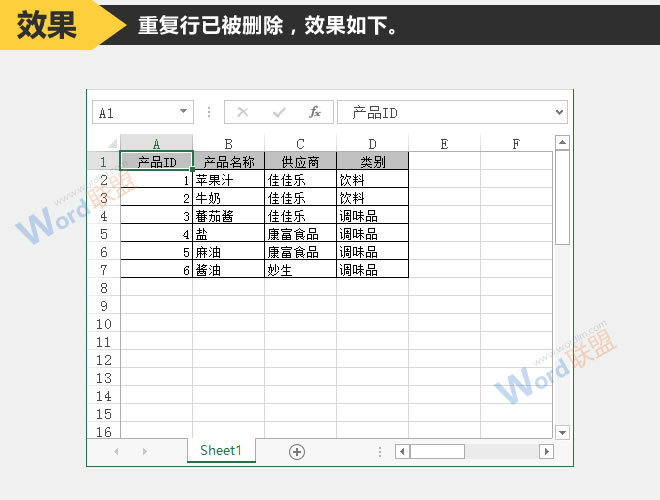Click the next sheet navigation arrow
Screen dimensions: 660x500
[144, 452]
